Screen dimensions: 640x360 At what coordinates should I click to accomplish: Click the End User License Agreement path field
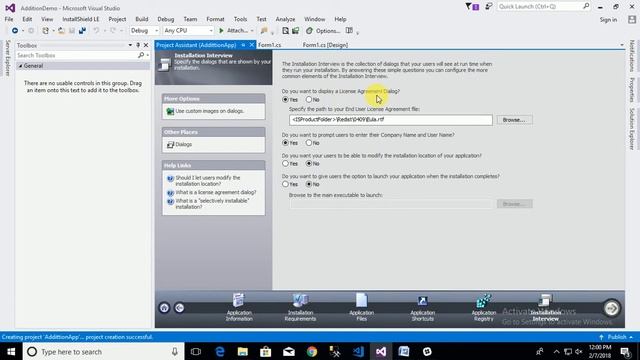tap(391, 120)
